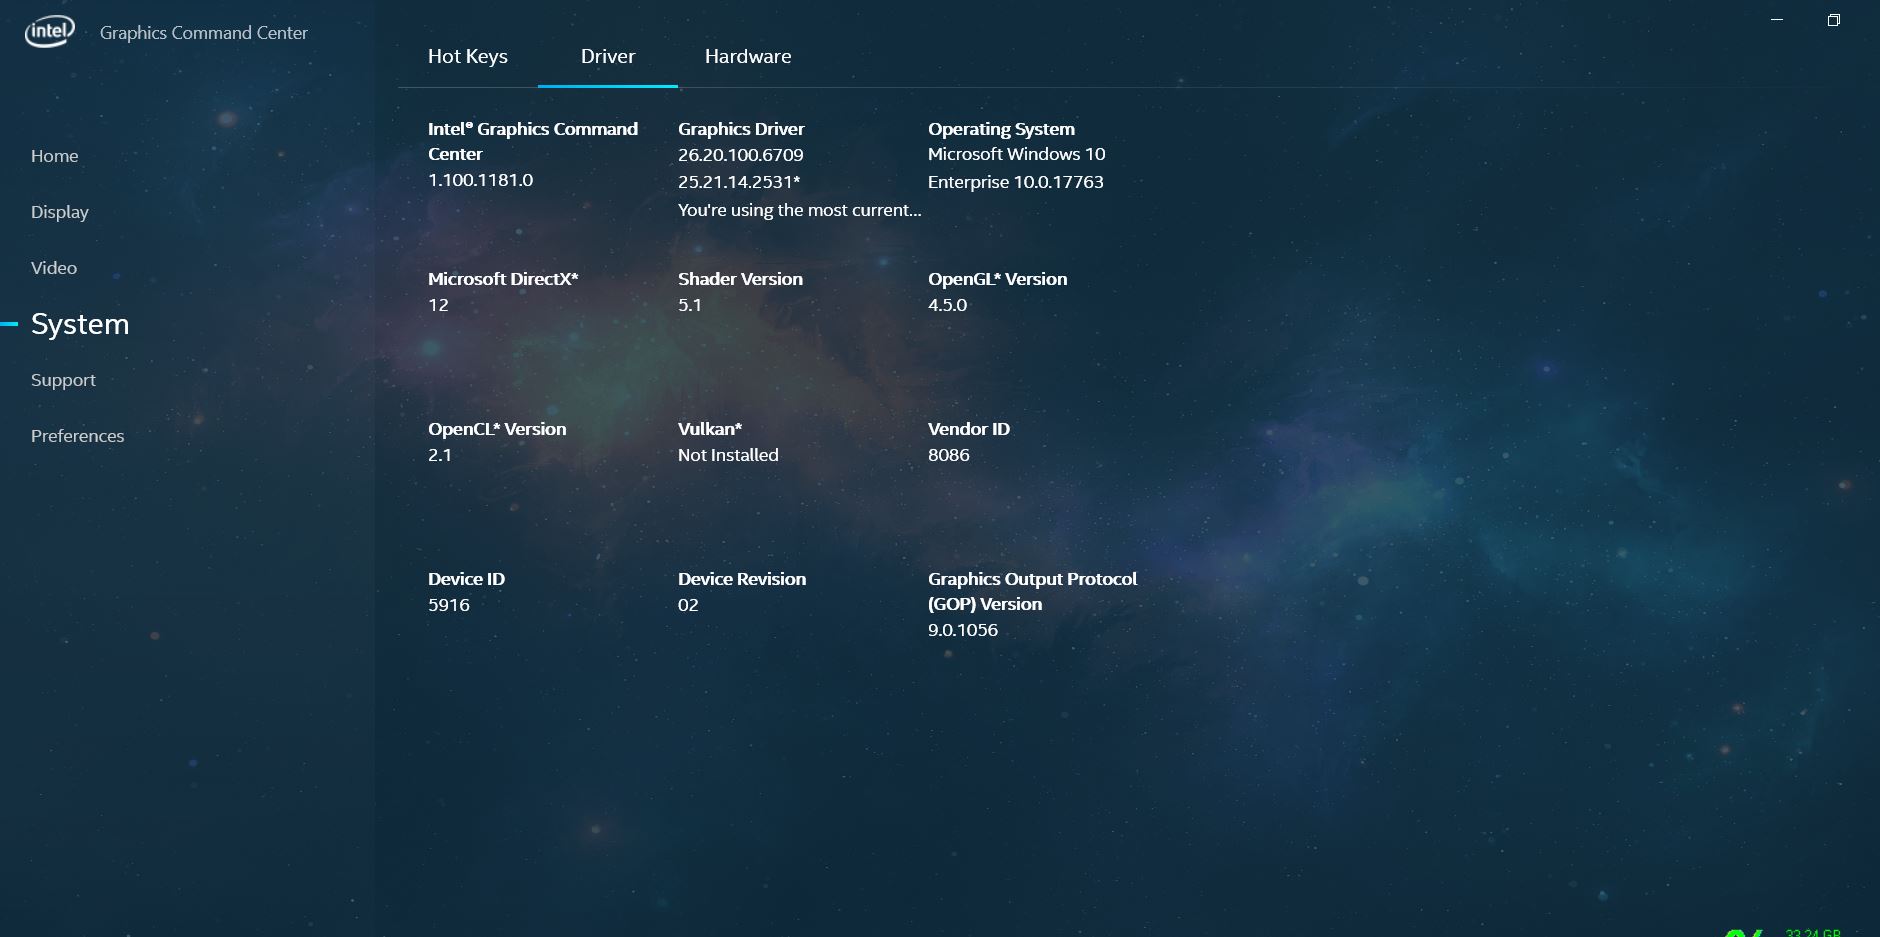Open the Display section
1880x937 pixels.
(60, 212)
